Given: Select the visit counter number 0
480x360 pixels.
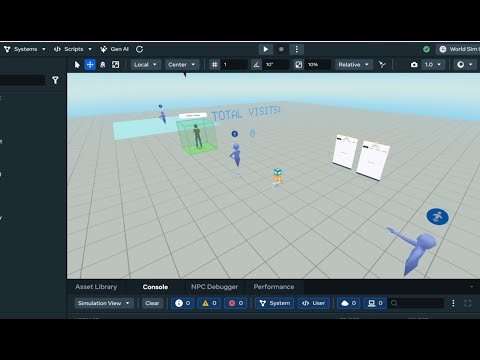Looking at the screenshot, I should 252,133.
